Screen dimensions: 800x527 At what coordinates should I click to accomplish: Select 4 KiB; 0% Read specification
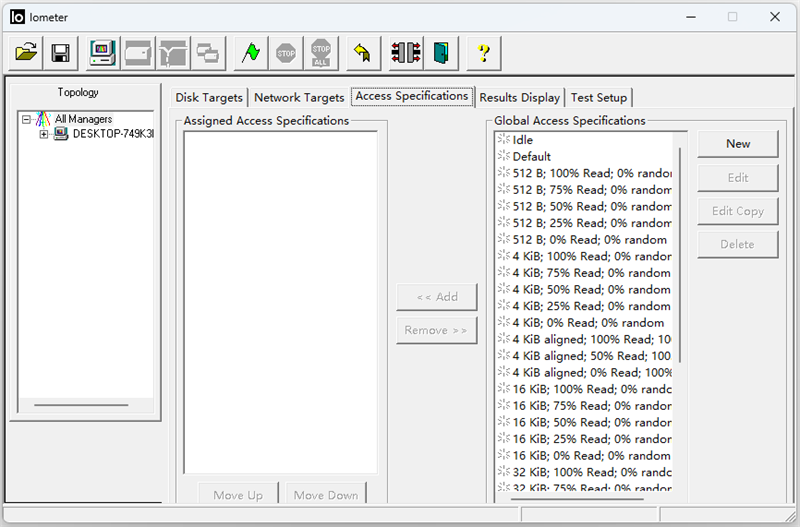[x=584, y=322]
